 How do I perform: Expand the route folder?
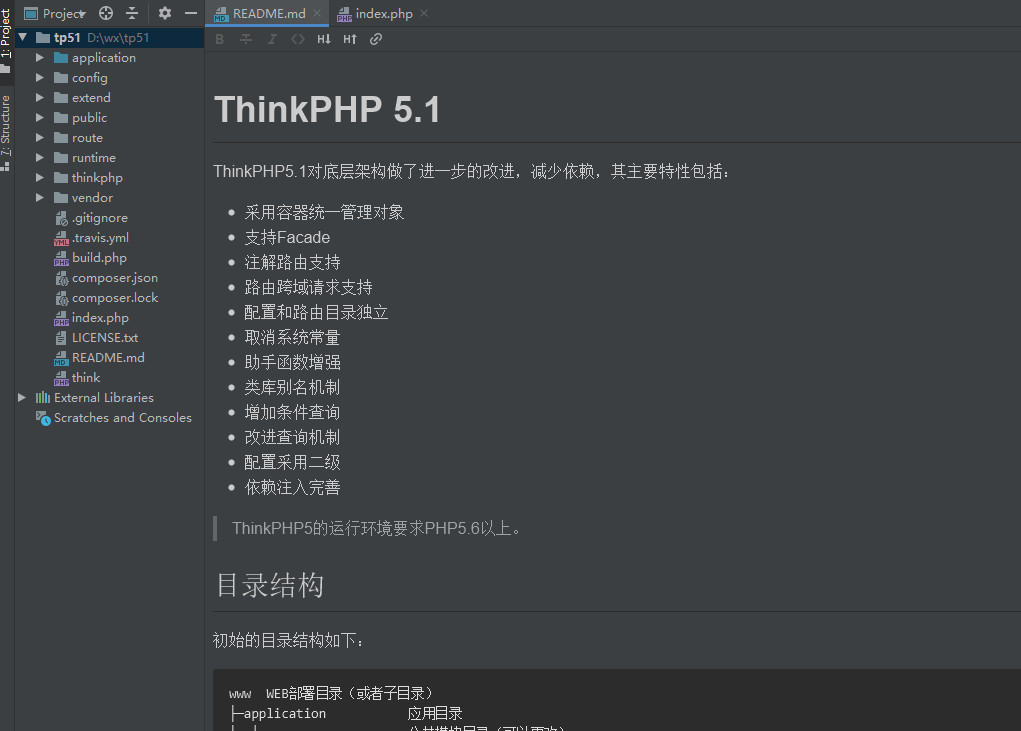pos(40,138)
